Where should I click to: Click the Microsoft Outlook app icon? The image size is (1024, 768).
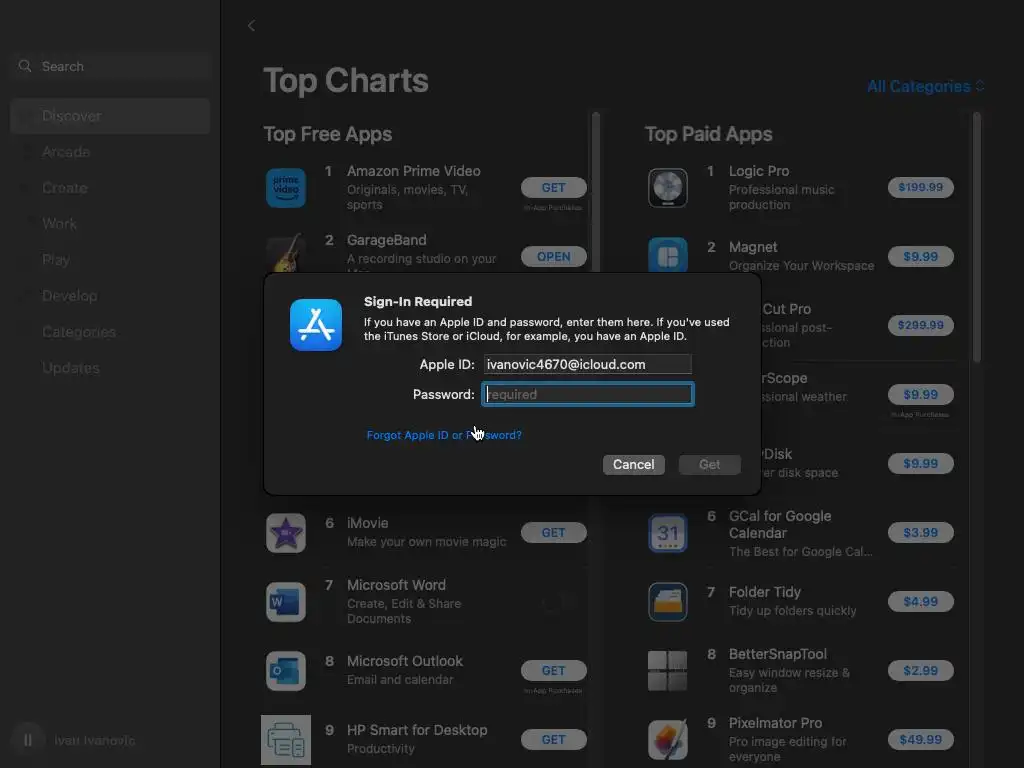pyautogui.click(x=286, y=671)
